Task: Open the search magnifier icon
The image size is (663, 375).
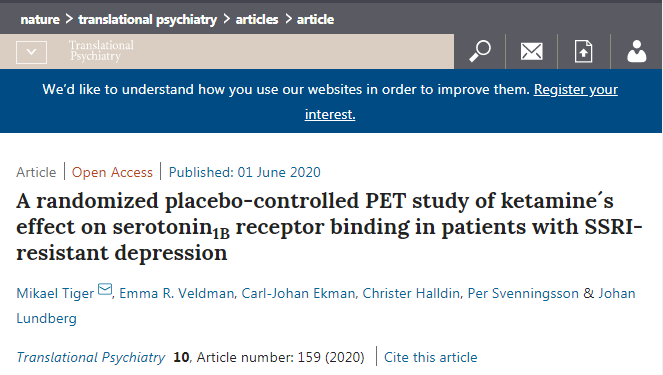Action: 480,52
